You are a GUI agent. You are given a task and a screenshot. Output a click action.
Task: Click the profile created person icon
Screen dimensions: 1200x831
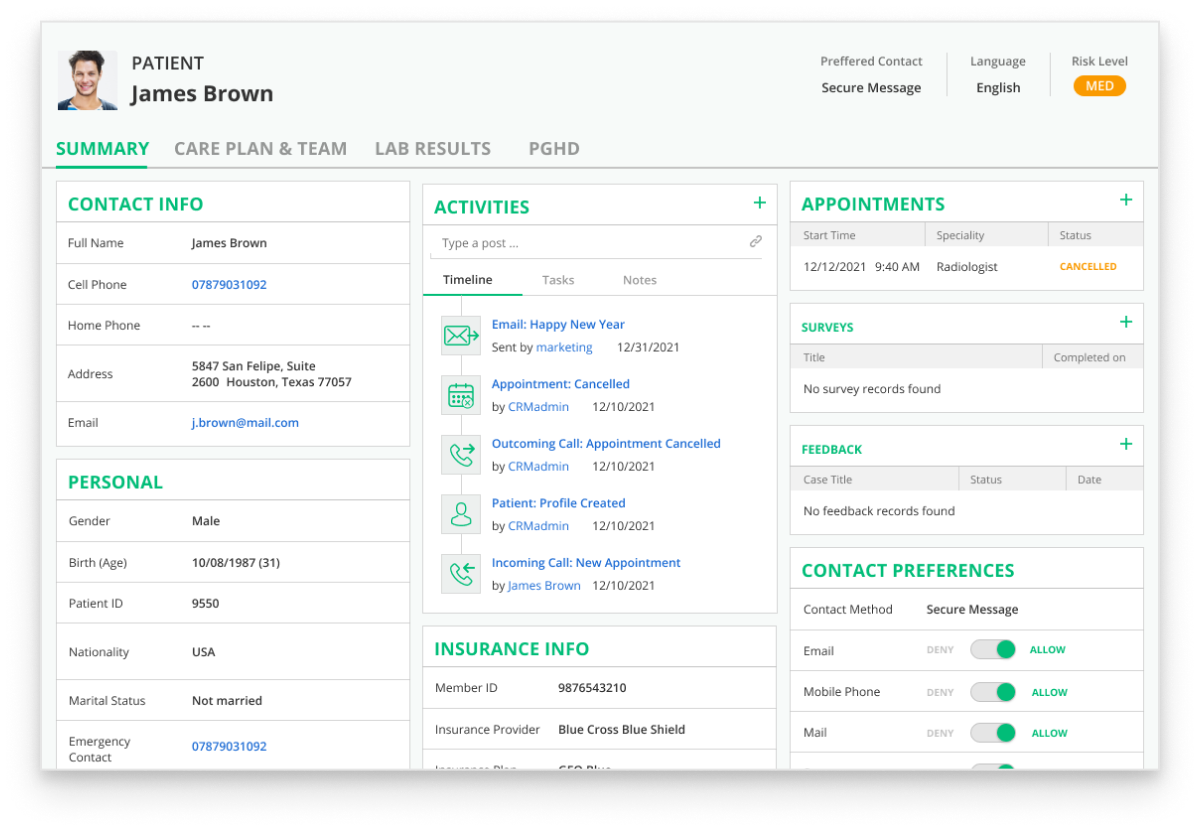[461, 515]
